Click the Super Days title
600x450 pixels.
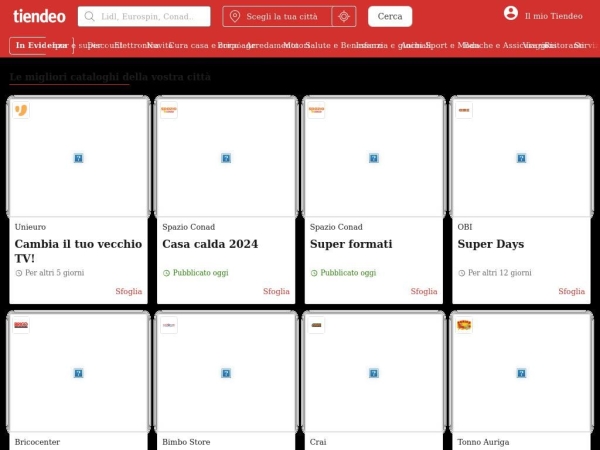coord(491,244)
